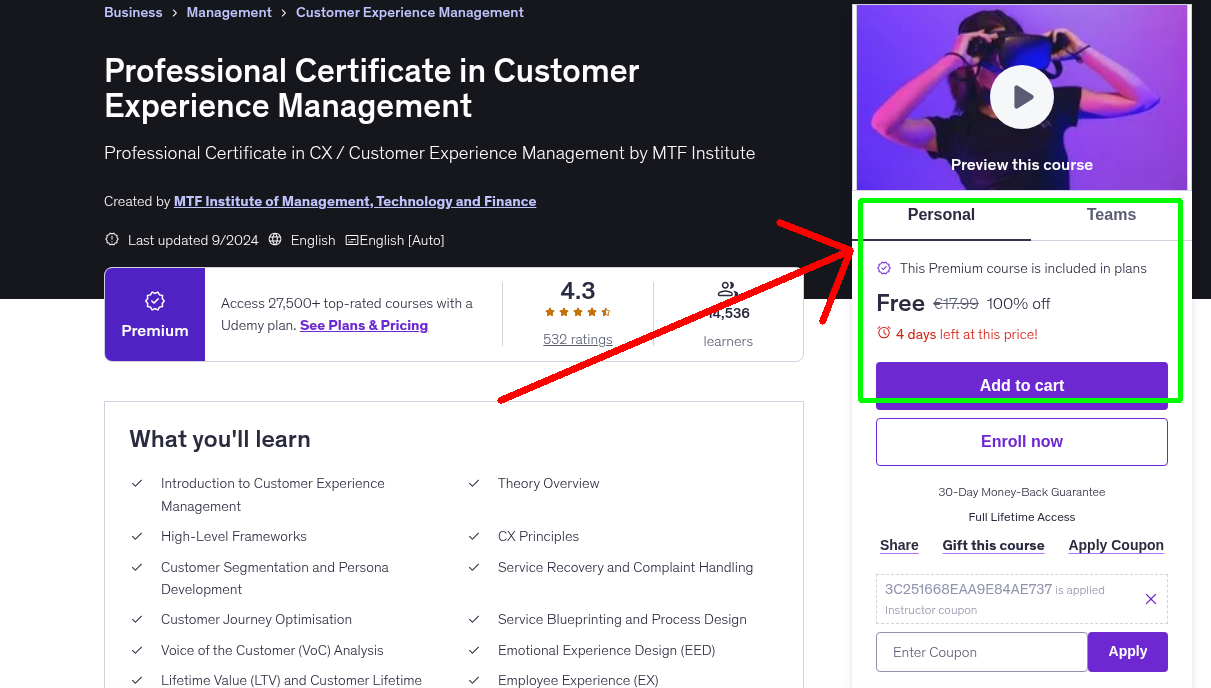1211x688 pixels.
Task: Play the course preview video
Action: (1021, 97)
